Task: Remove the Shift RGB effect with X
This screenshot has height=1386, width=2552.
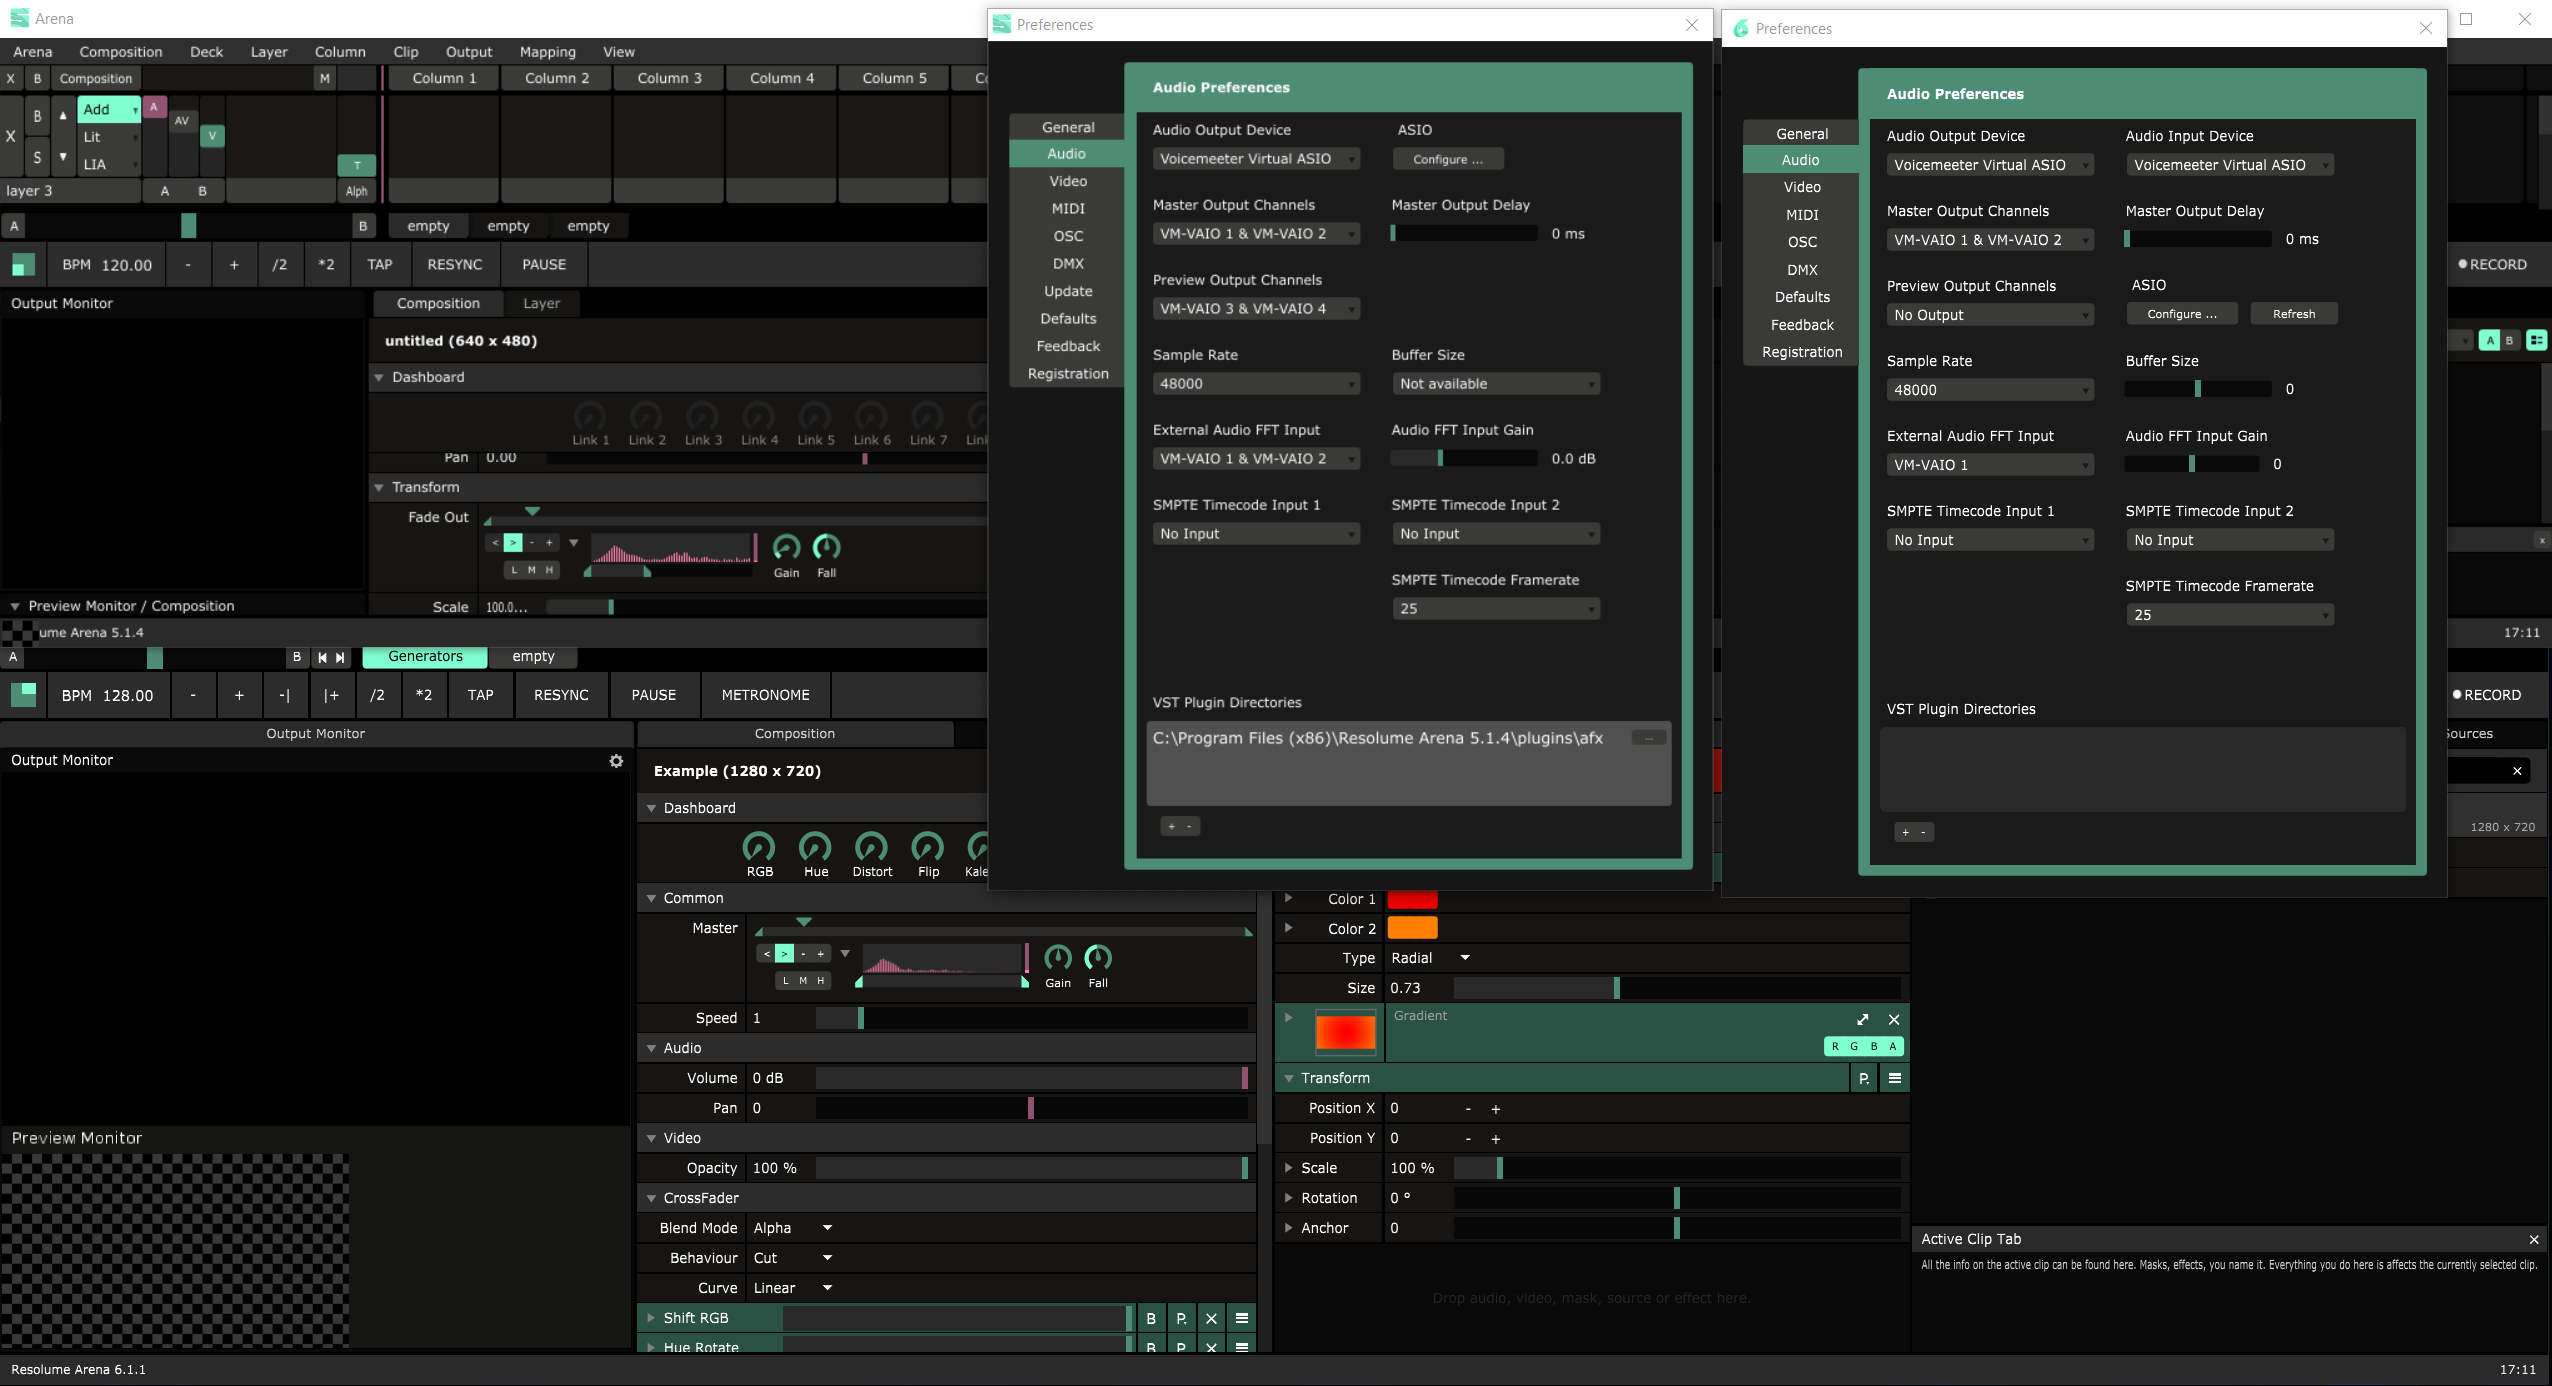Action: (x=1211, y=1318)
